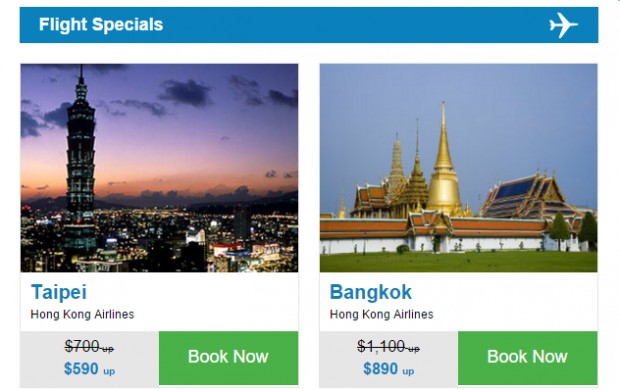The width and height of the screenshot is (620, 390).
Task: Select the Bangkok destination title
Action: [x=371, y=292]
